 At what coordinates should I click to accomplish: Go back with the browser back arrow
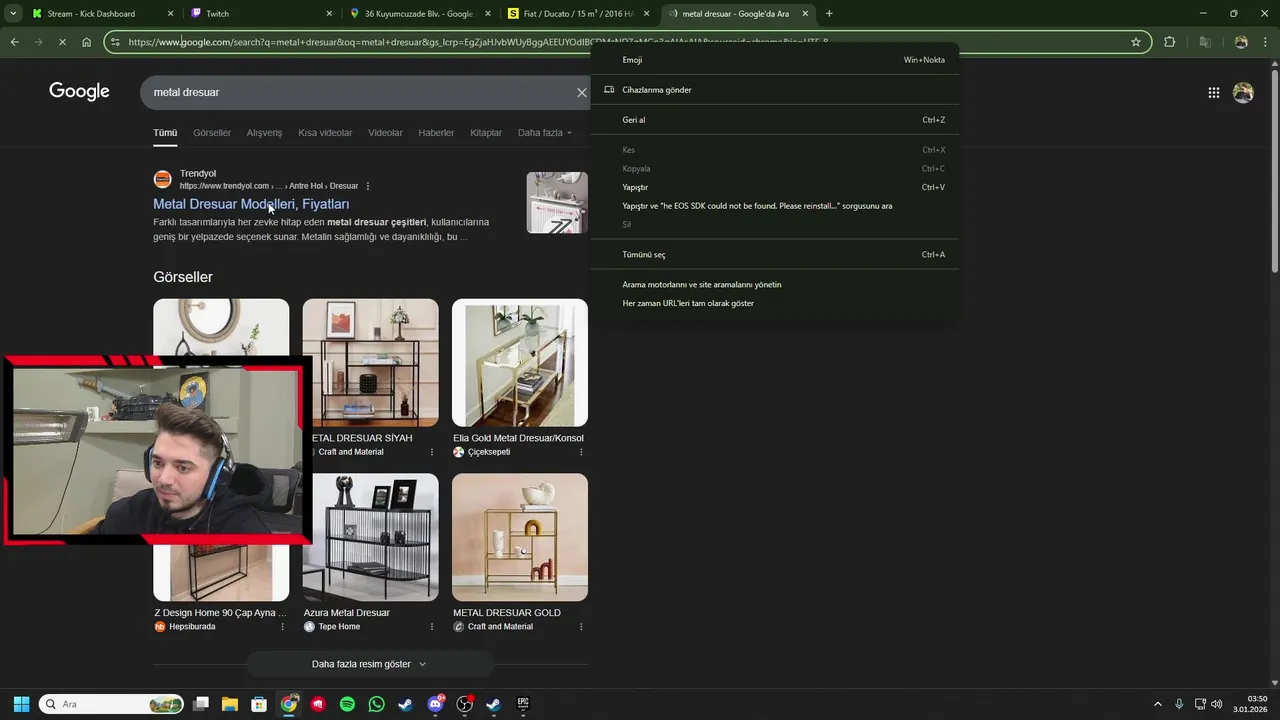click(14, 42)
